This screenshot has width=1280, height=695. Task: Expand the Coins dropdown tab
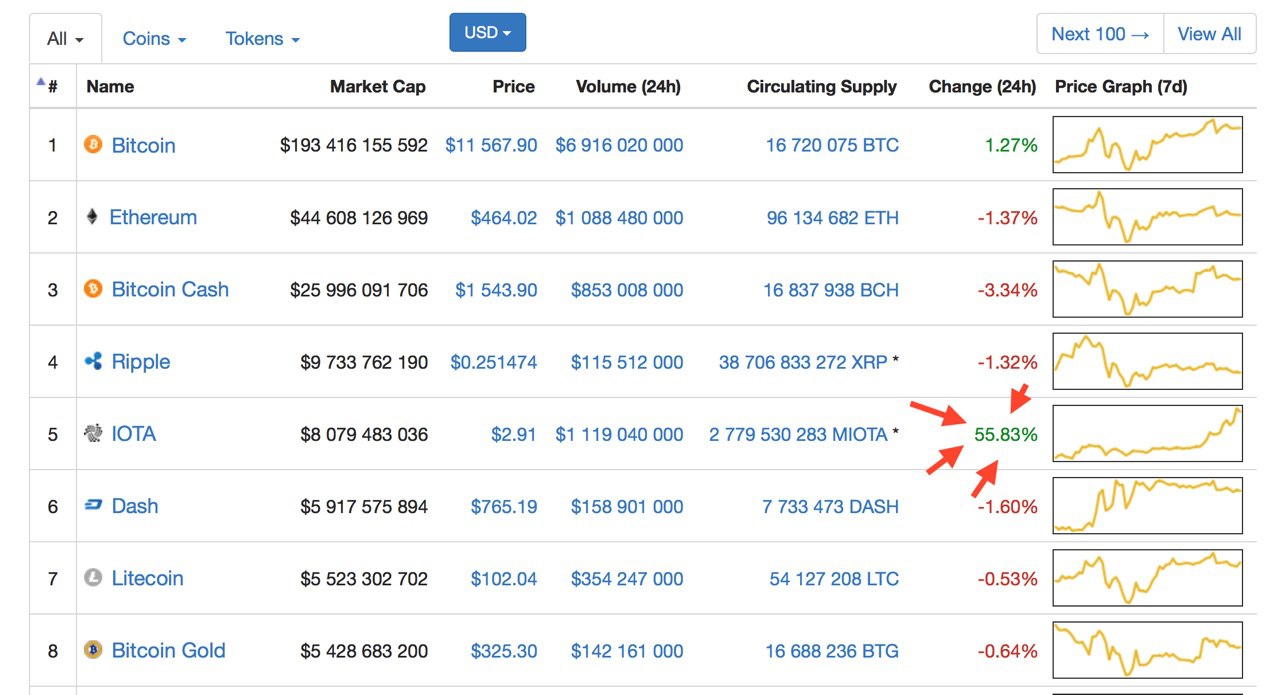tap(154, 39)
